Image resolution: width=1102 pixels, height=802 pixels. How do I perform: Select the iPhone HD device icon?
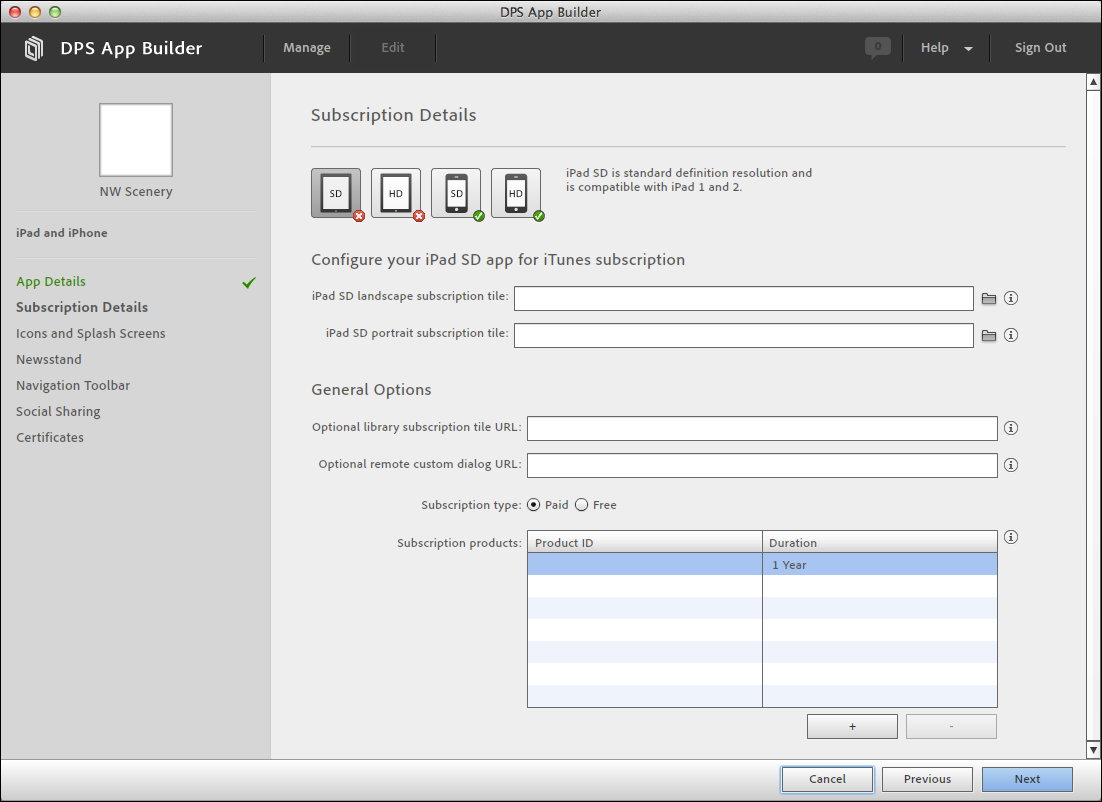pyautogui.click(x=516, y=193)
